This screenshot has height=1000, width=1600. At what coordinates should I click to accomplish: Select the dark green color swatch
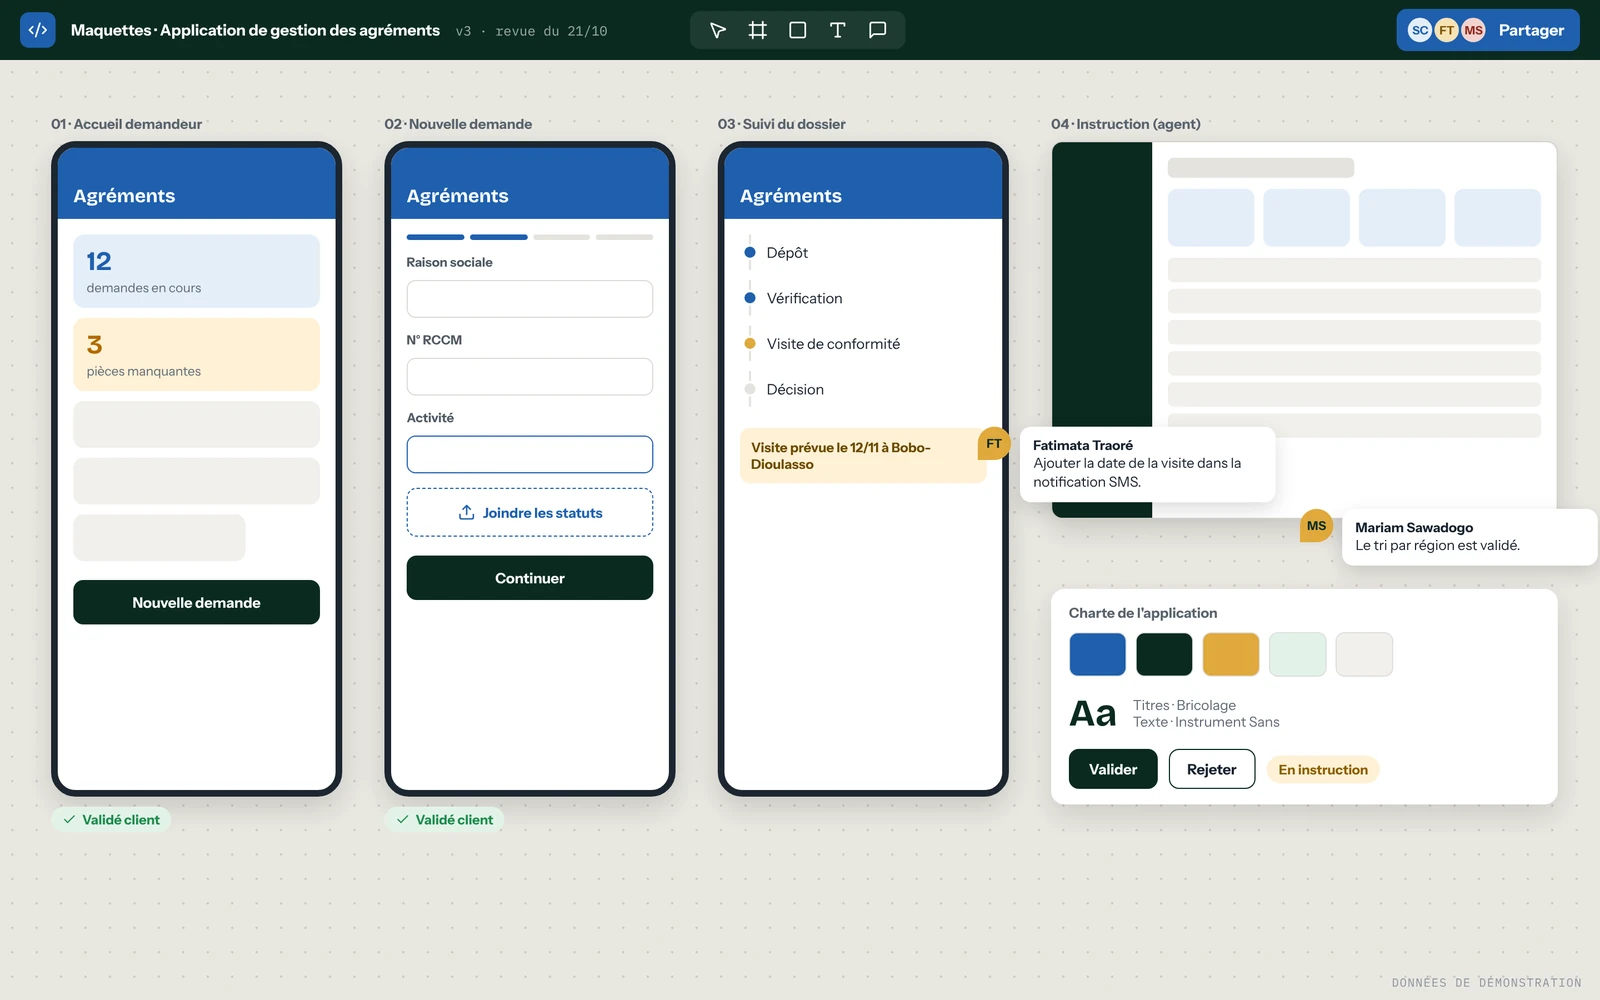[1164, 654]
